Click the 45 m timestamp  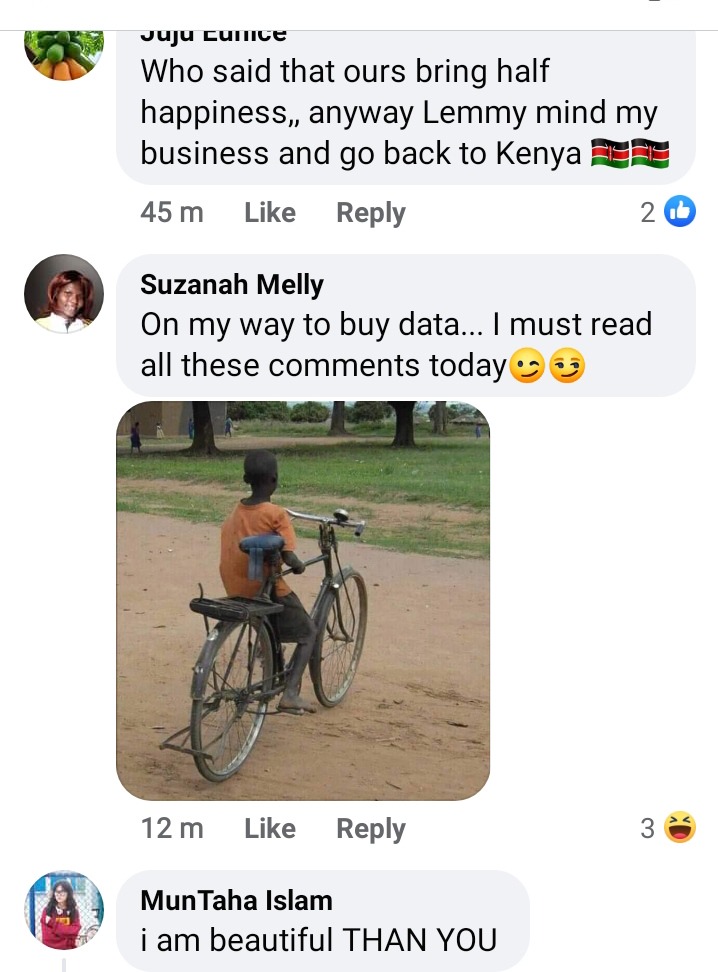pos(172,213)
